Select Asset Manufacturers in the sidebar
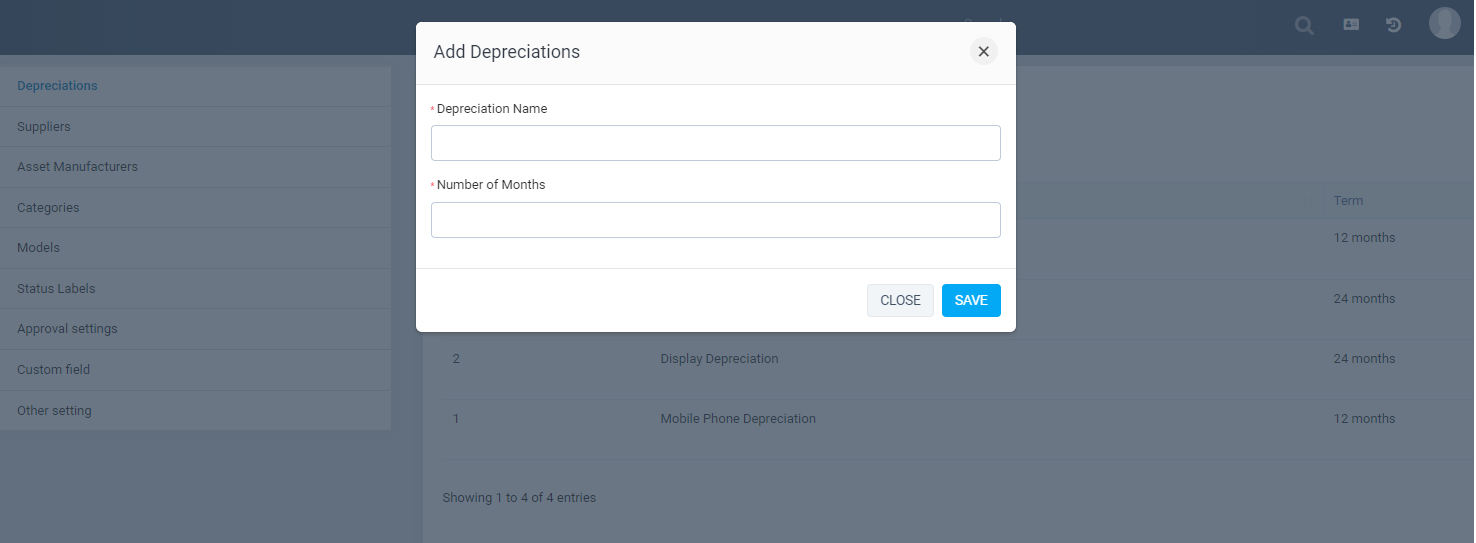Image resolution: width=1476 pixels, height=543 pixels. (x=77, y=167)
